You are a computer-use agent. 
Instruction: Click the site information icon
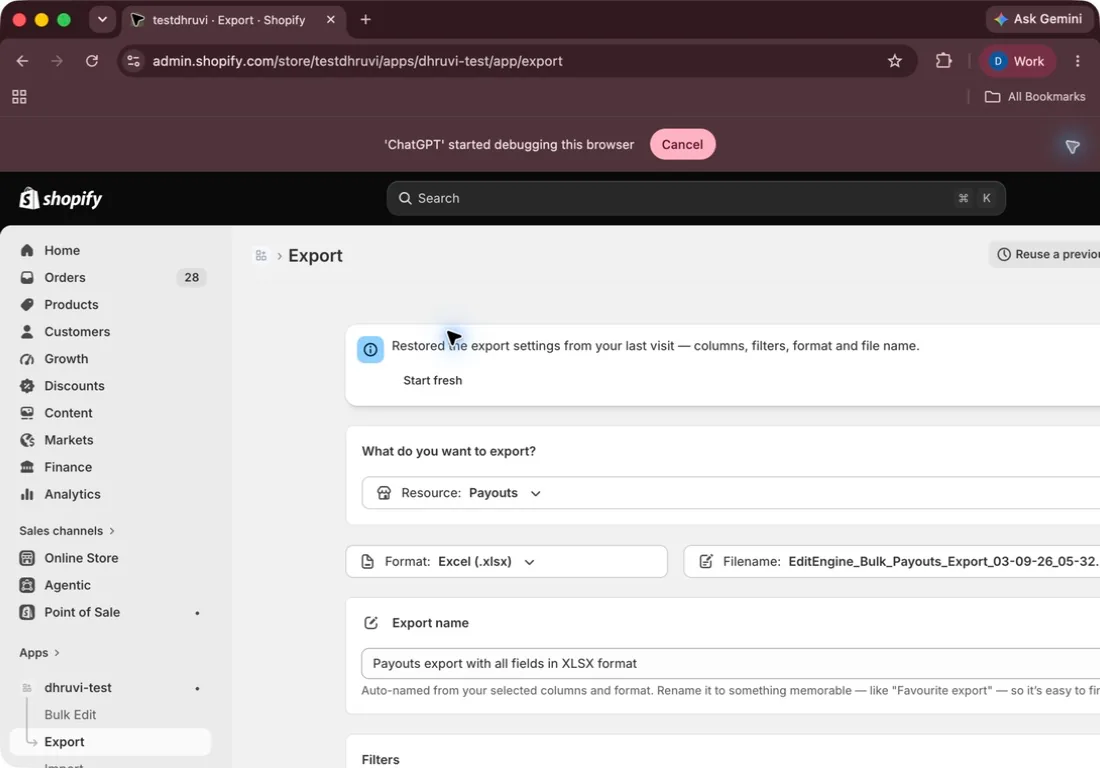pyautogui.click(x=133, y=61)
